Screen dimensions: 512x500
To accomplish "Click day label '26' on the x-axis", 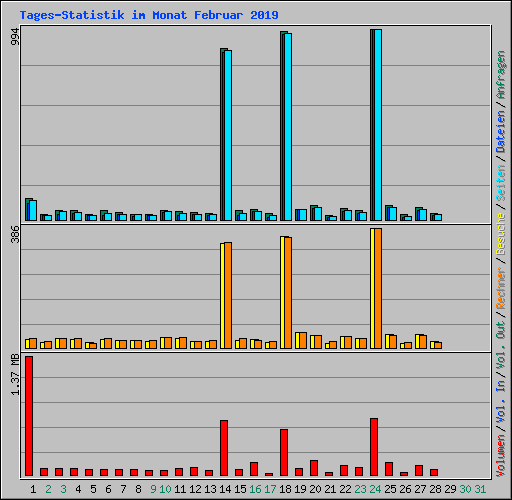I will coord(405,489).
